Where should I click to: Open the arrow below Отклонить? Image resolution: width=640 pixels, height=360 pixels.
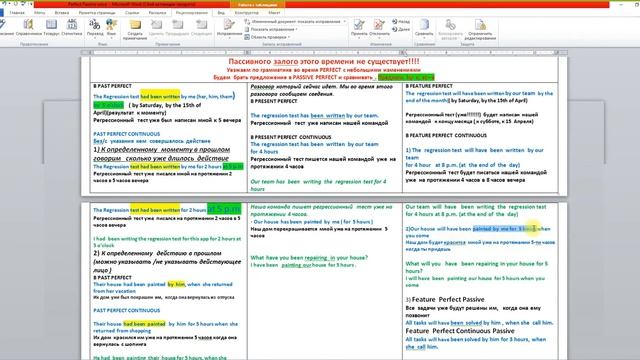[x=379, y=38]
